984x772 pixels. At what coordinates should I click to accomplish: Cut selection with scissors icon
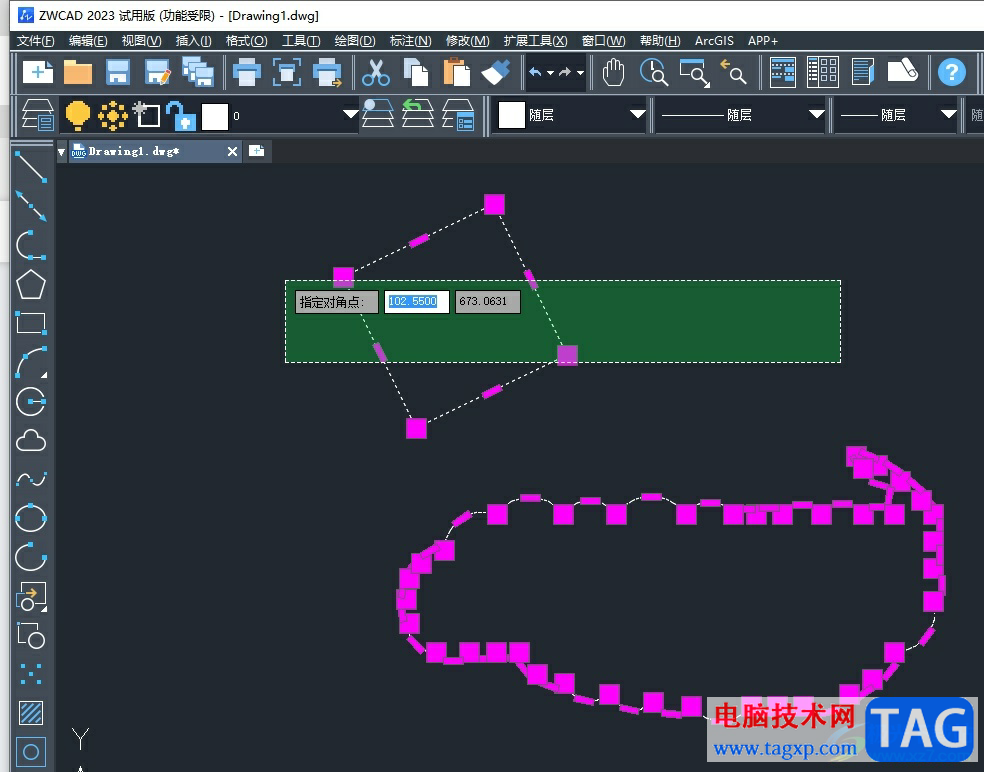pyautogui.click(x=376, y=72)
